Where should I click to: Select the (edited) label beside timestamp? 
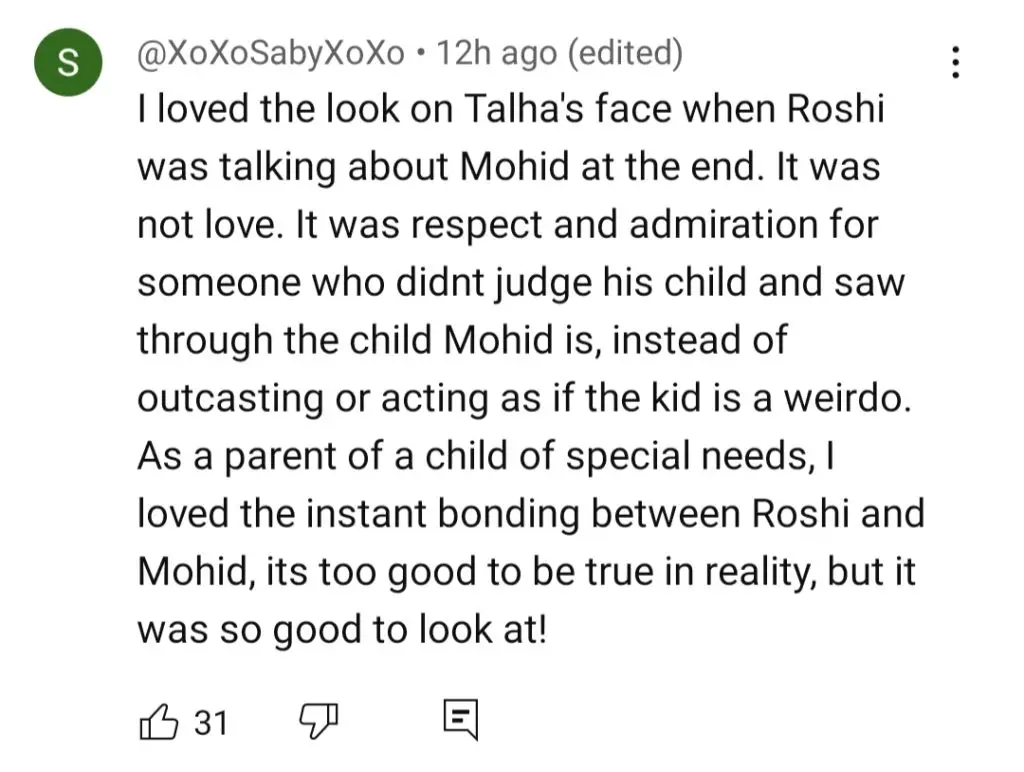(625, 52)
